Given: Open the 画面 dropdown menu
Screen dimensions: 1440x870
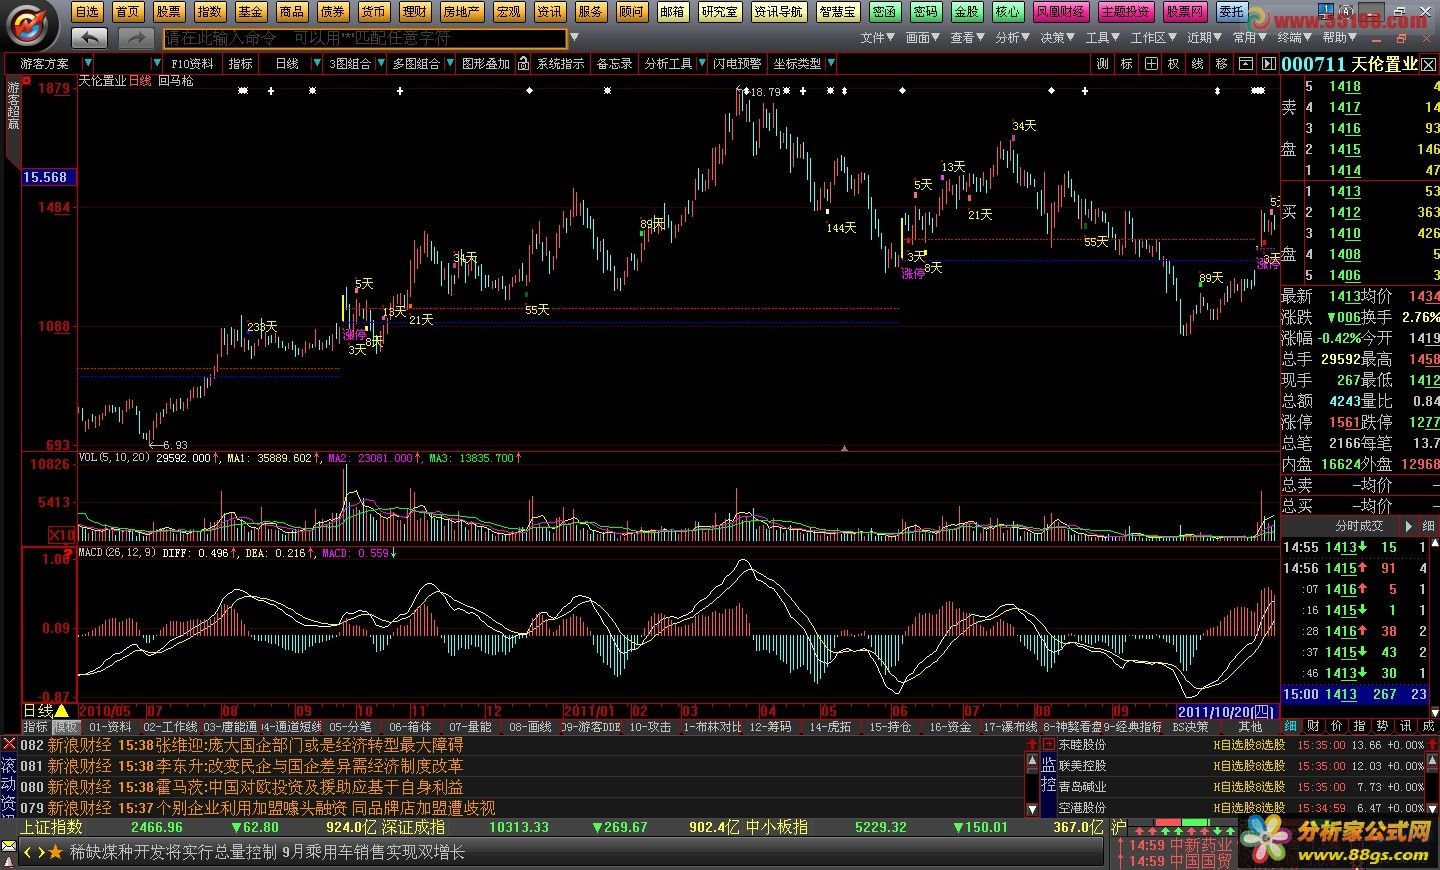Looking at the screenshot, I should click(x=922, y=37).
